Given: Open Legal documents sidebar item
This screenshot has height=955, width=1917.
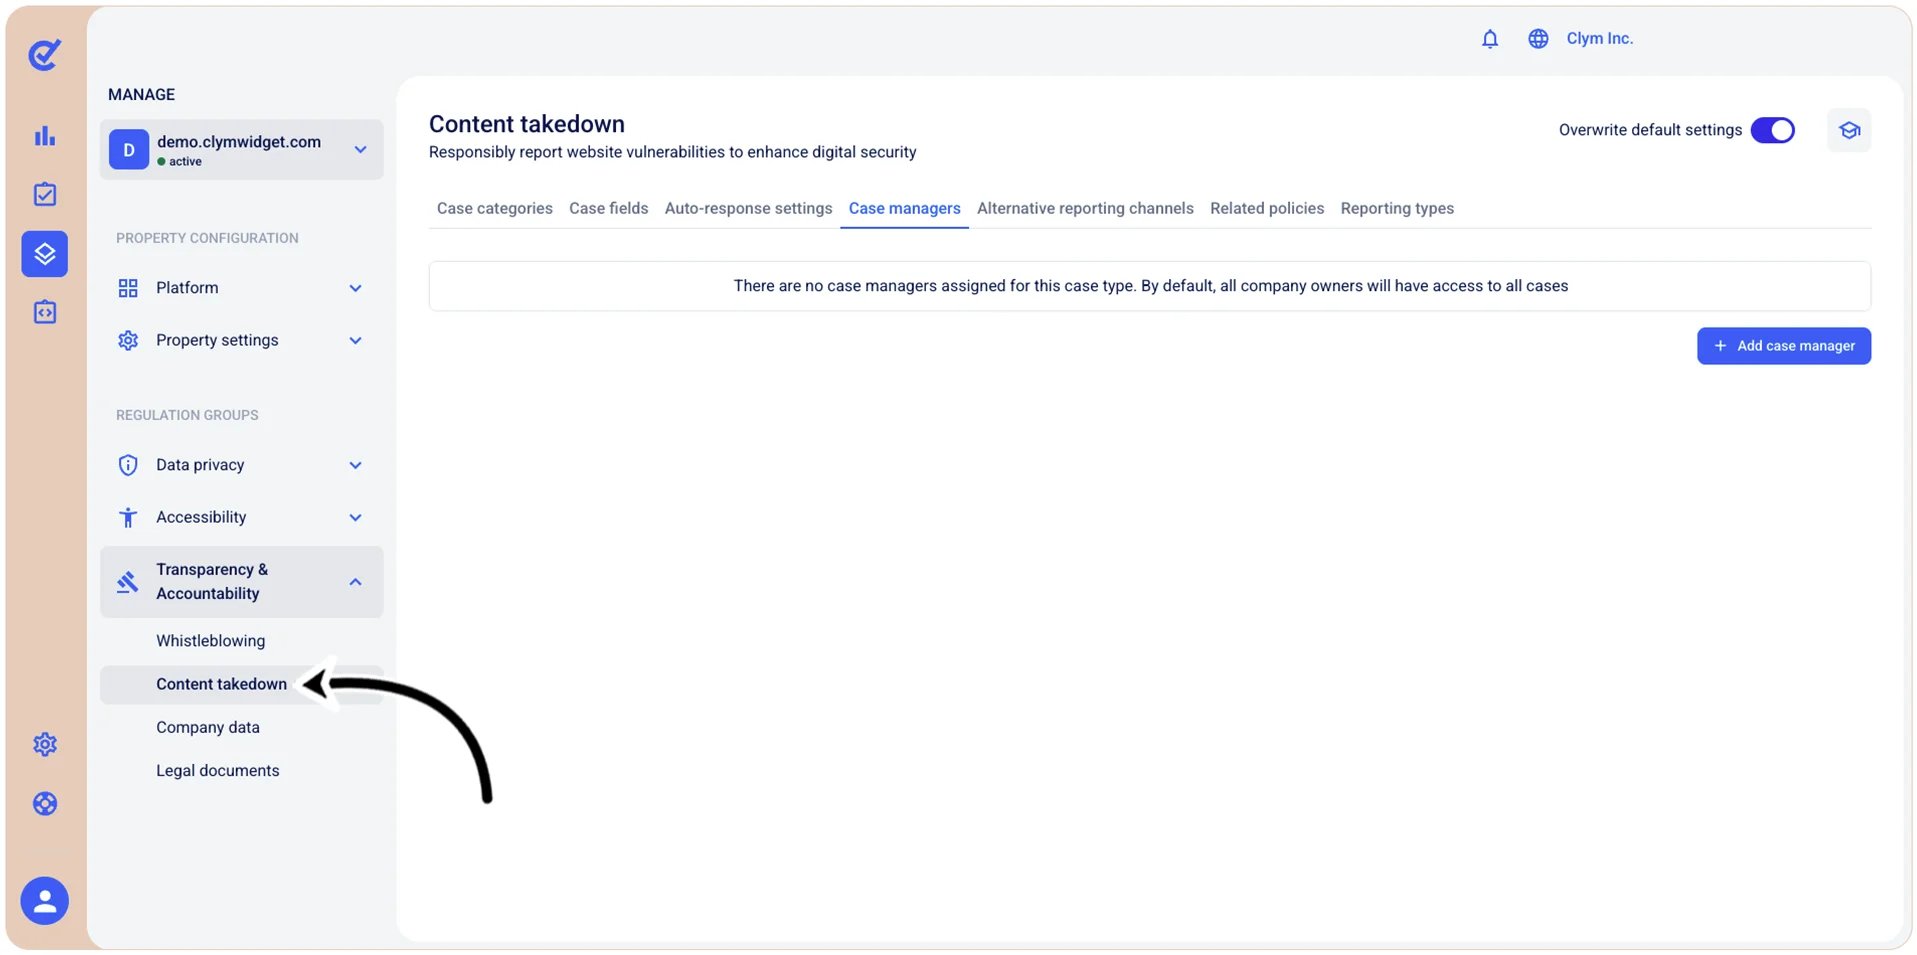Looking at the screenshot, I should click(218, 771).
